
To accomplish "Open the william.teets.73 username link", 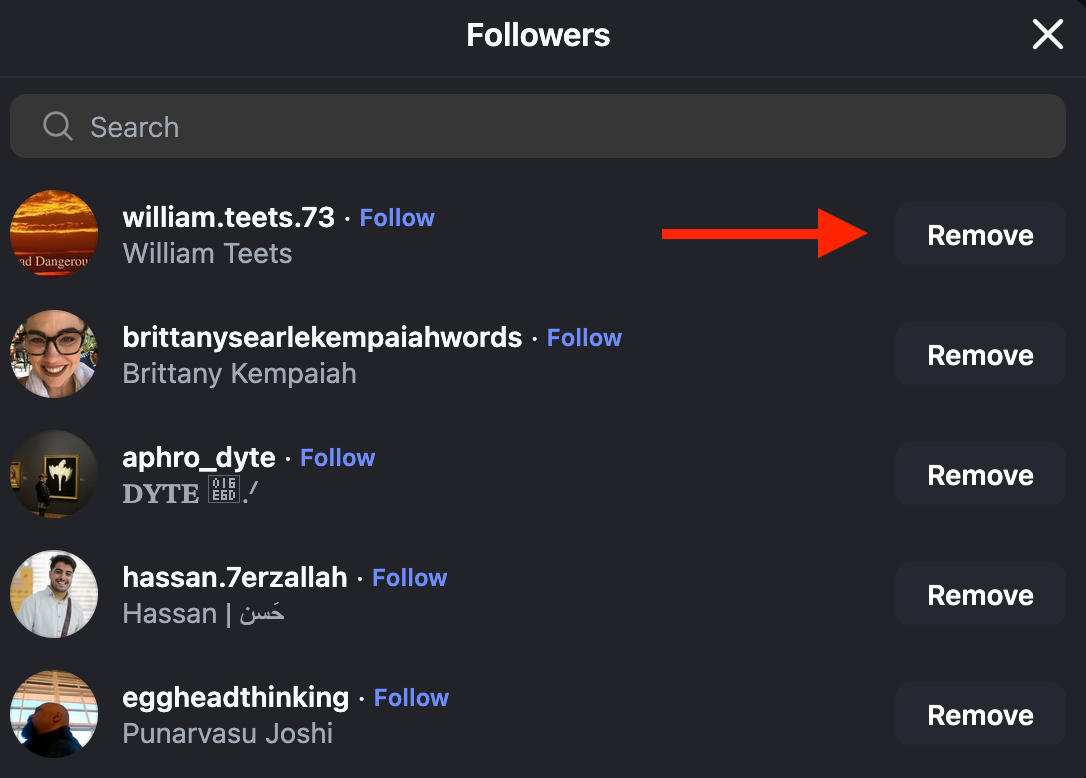I will click(228, 218).
